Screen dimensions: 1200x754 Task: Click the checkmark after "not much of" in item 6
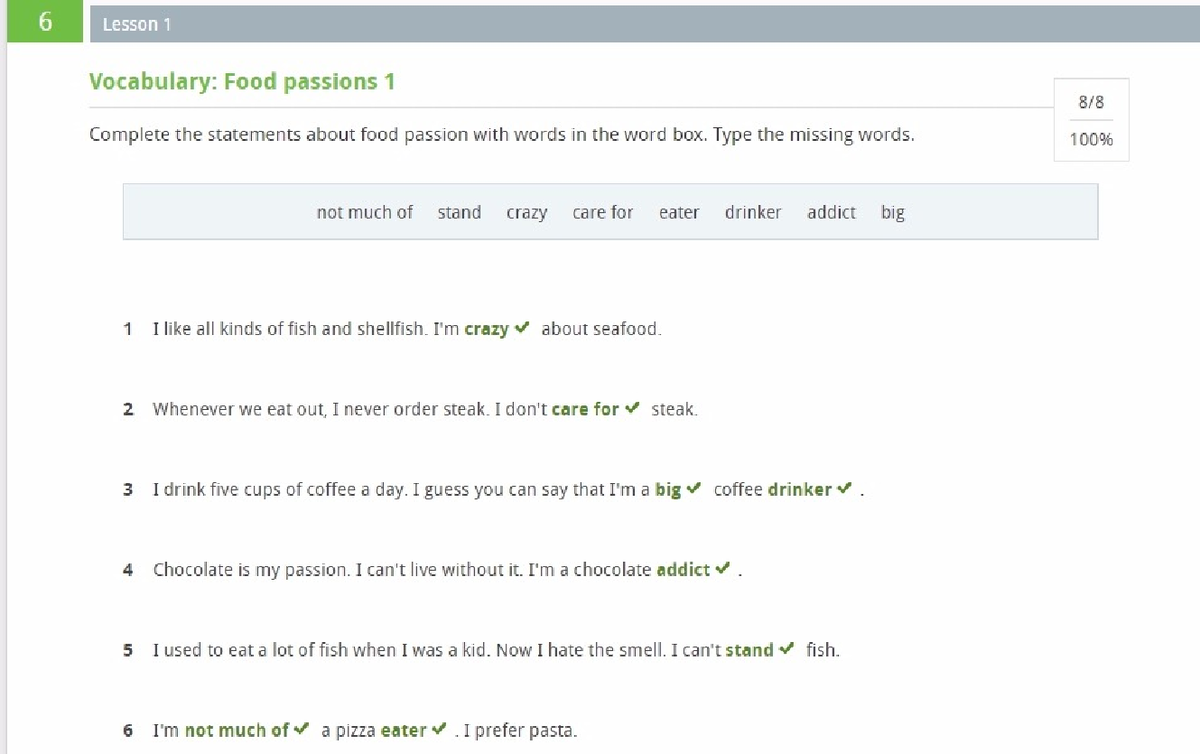(x=299, y=729)
